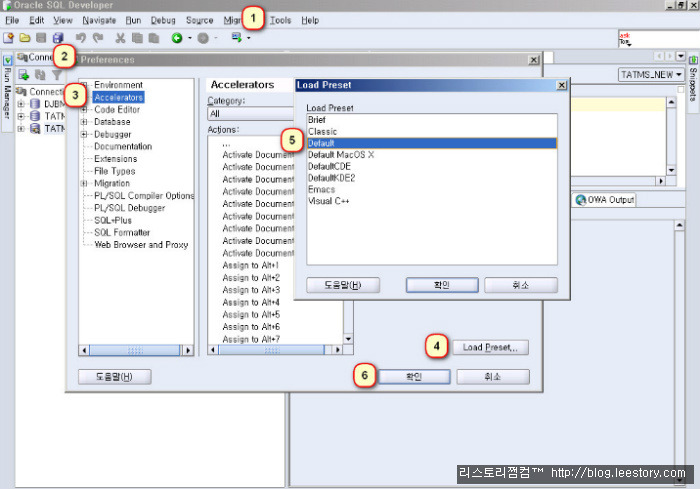Select Accelerators in the preferences tree

pos(118,97)
